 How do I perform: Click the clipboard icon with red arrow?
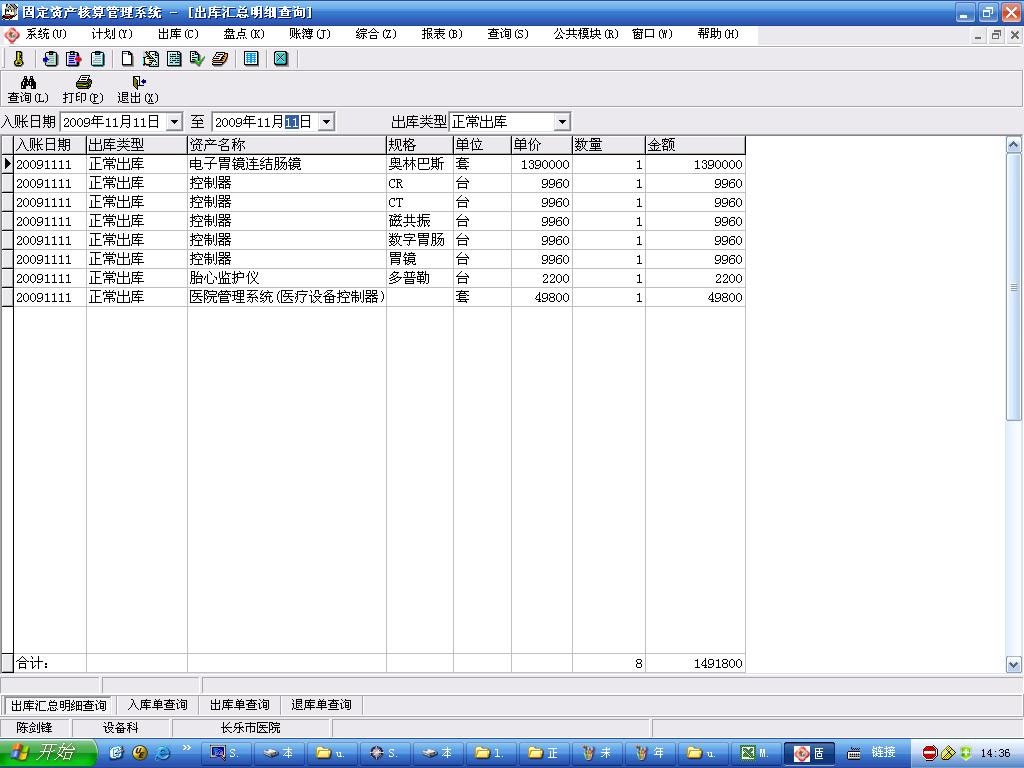tap(73, 59)
